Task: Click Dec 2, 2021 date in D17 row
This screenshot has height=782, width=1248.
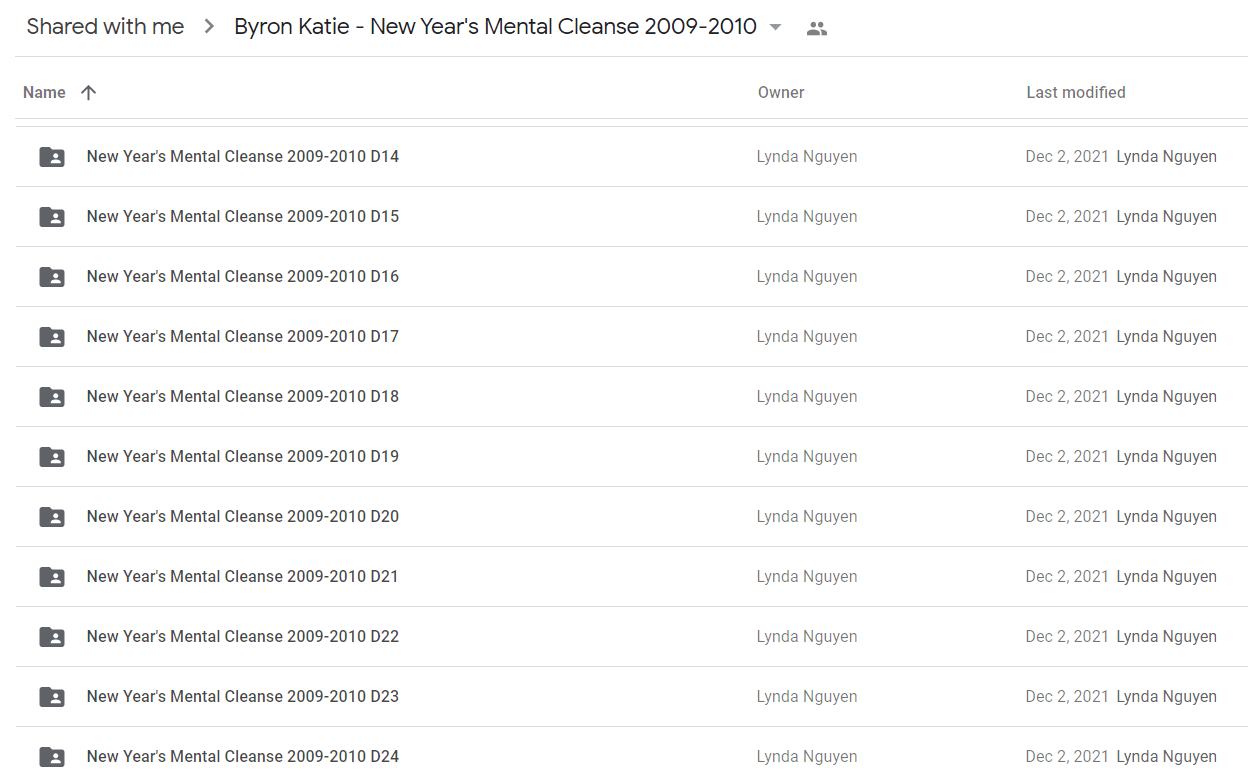Action: tap(1067, 336)
